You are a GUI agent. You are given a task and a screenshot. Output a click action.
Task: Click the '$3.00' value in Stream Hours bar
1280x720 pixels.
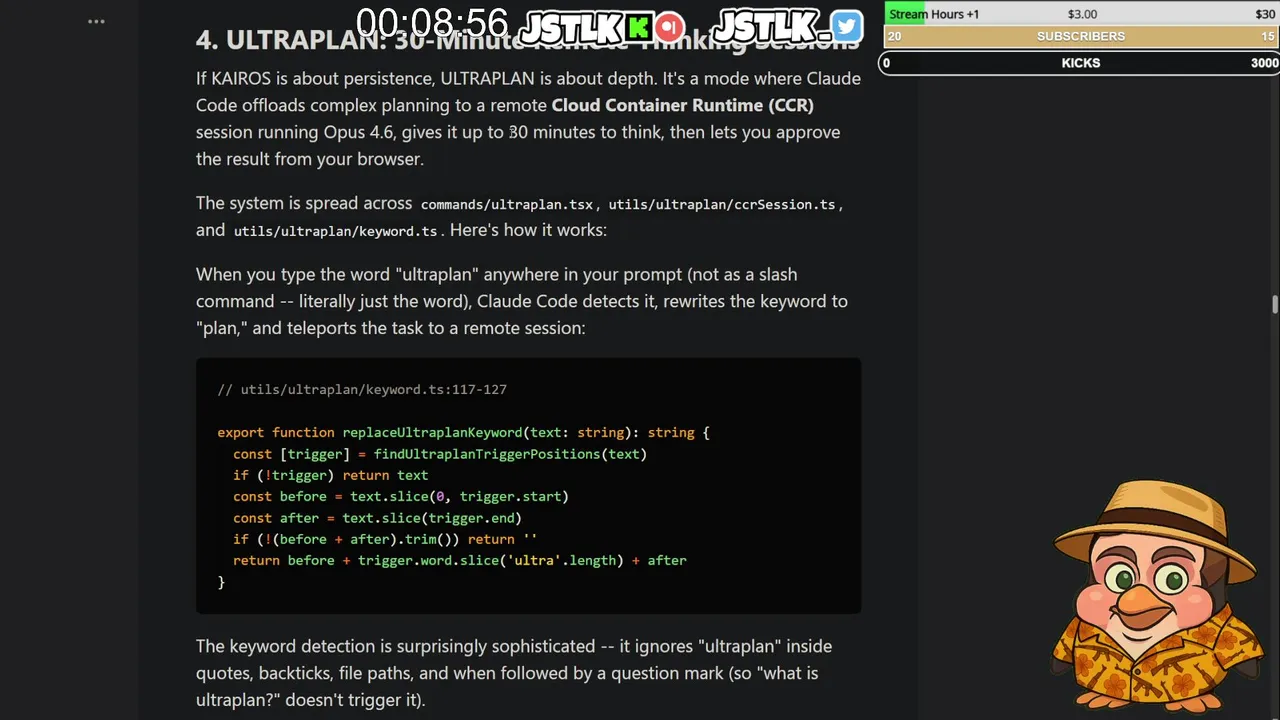pos(1082,14)
